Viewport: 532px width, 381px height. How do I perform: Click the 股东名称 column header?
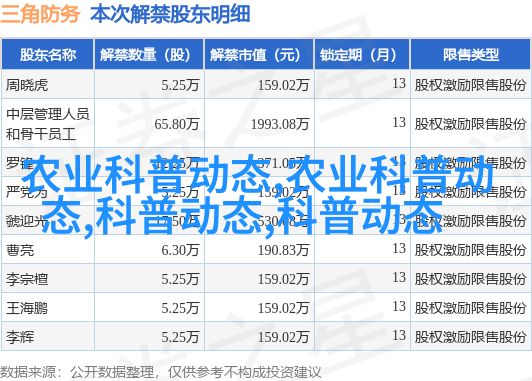(48, 55)
